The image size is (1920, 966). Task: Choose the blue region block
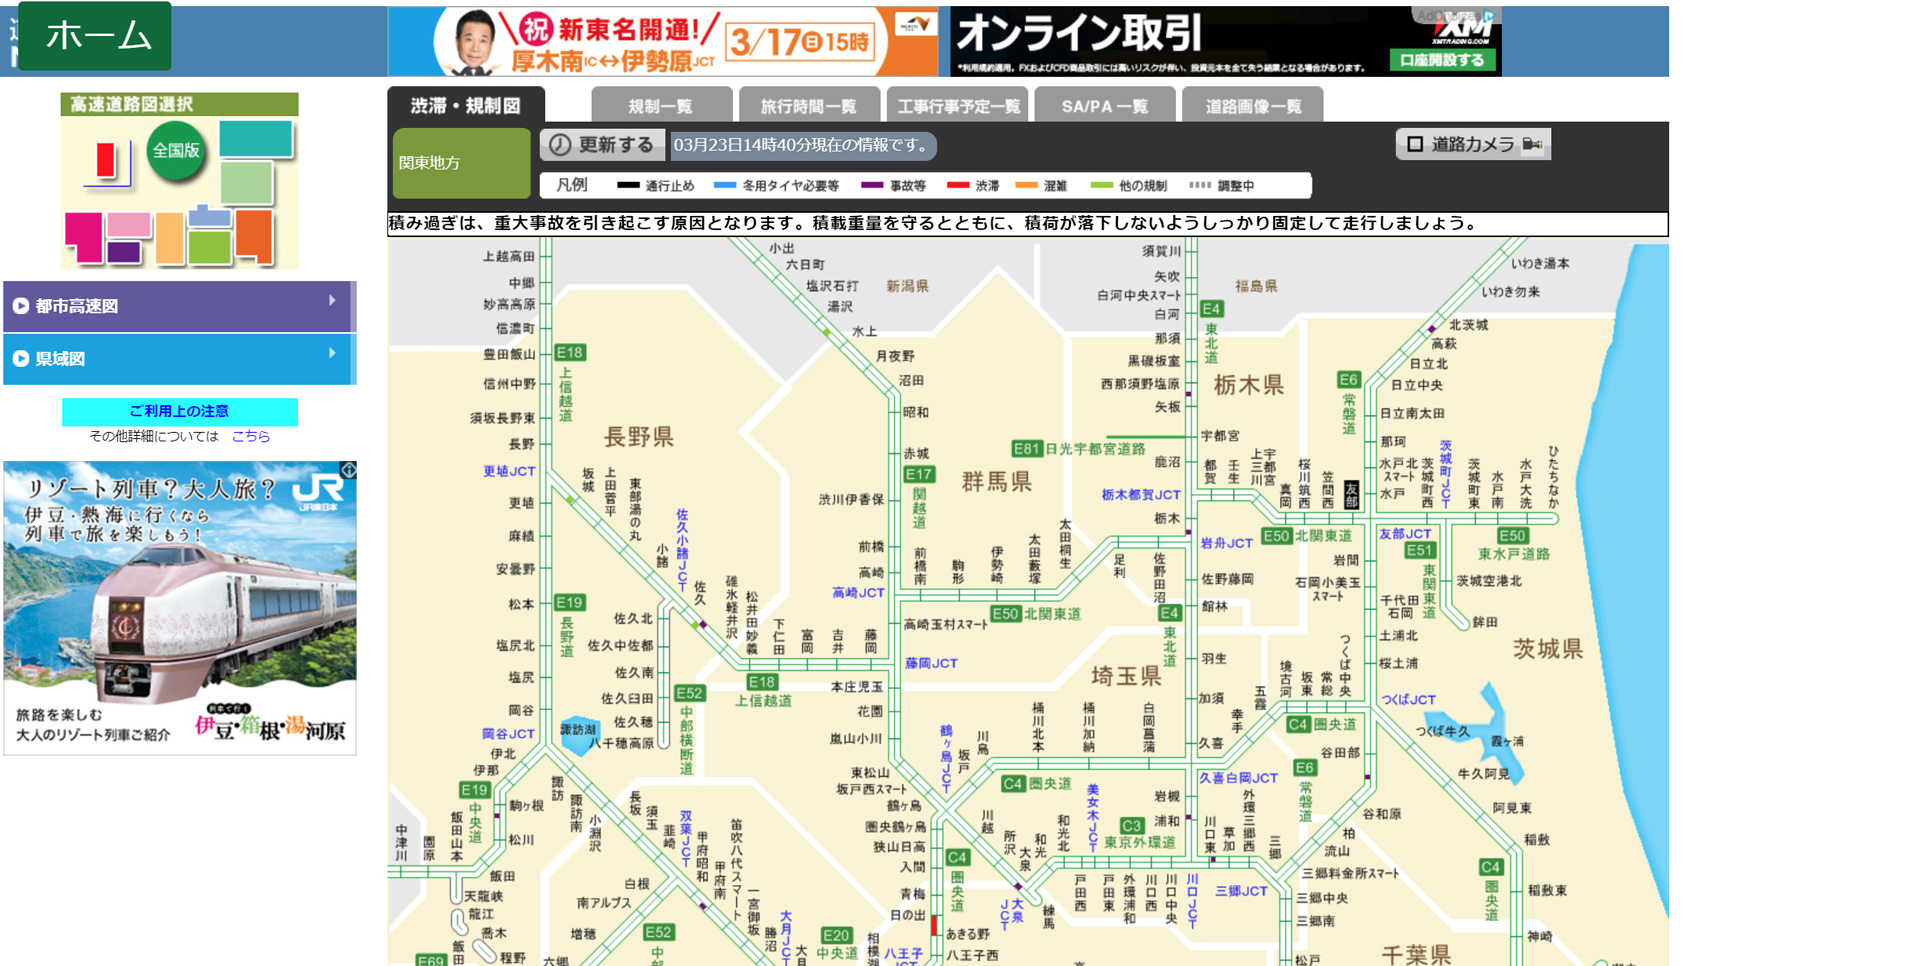pos(210,215)
